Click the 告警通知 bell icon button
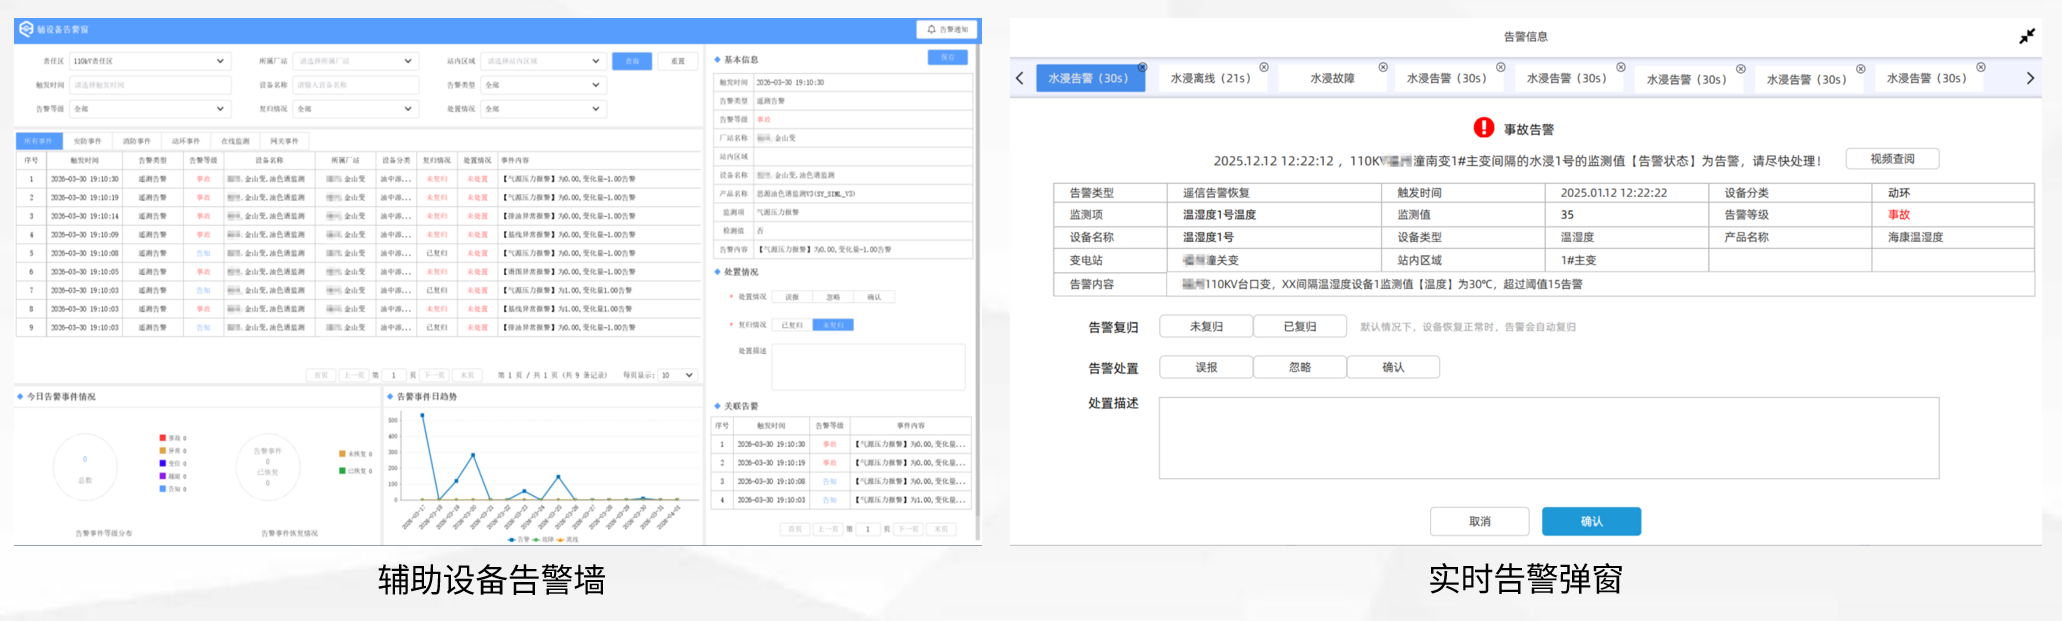The width and height of the screenshot is (2062, 621). [x=946, y=30]
